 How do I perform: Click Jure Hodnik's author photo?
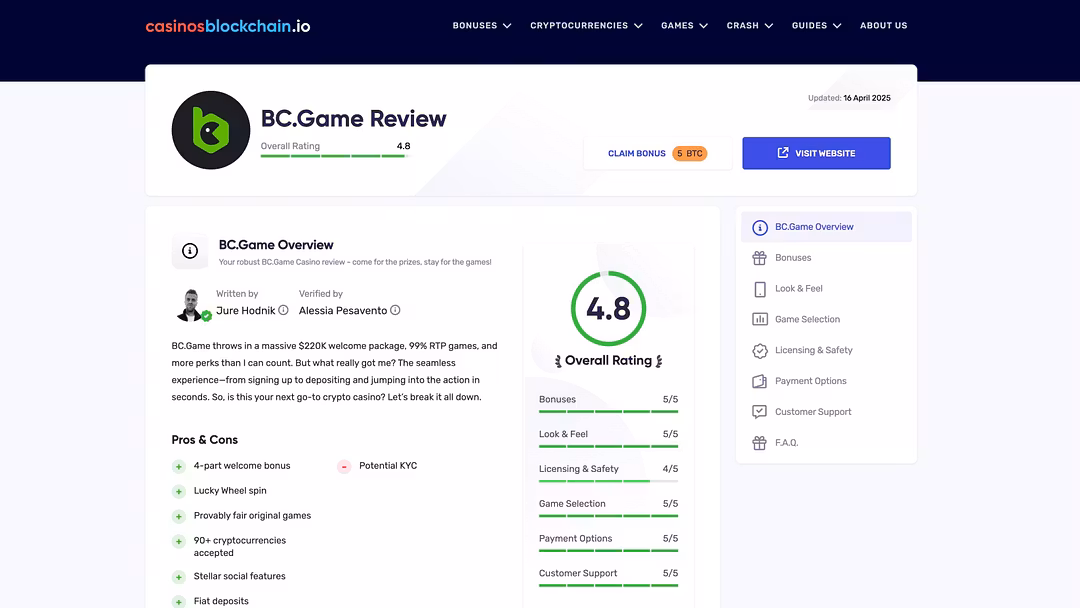click(x=191, y=305)
